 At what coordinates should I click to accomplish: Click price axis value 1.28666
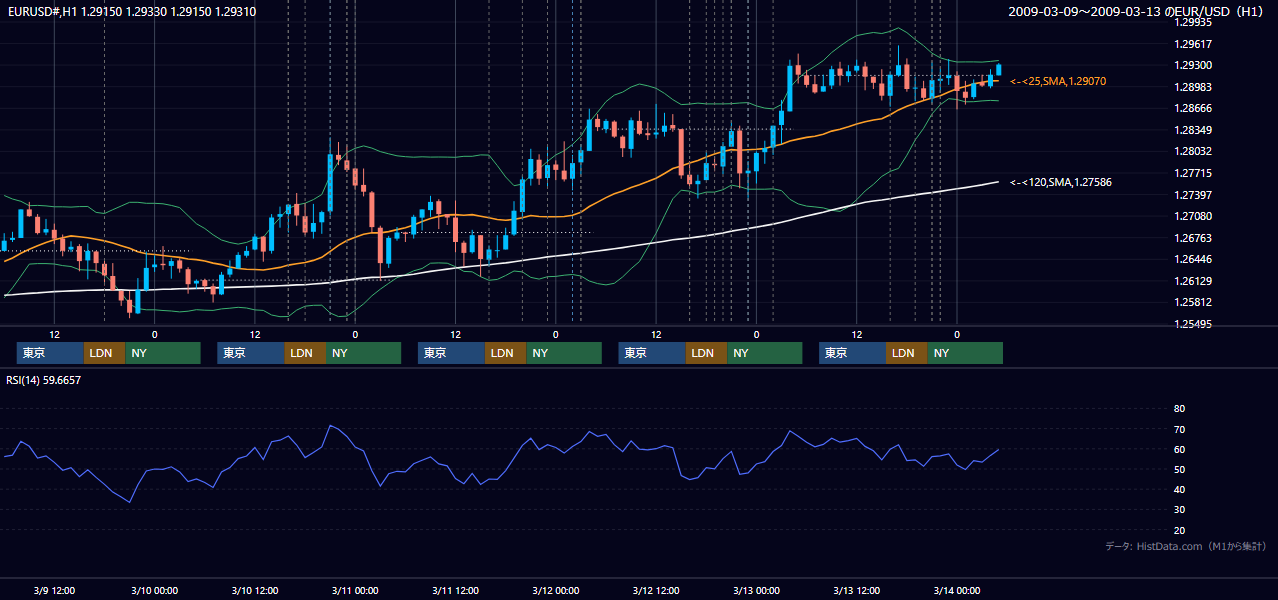tap(1193, 108)
